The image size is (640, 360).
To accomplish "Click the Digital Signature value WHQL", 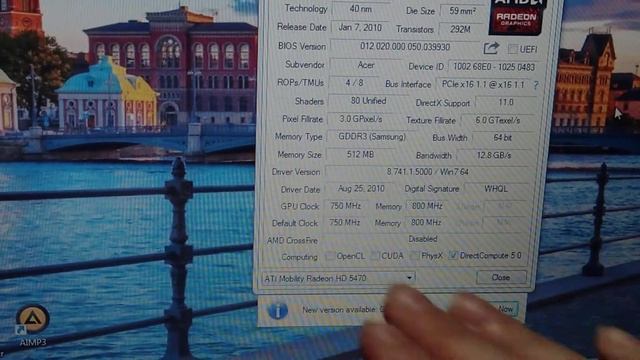I will pos(496,189).
